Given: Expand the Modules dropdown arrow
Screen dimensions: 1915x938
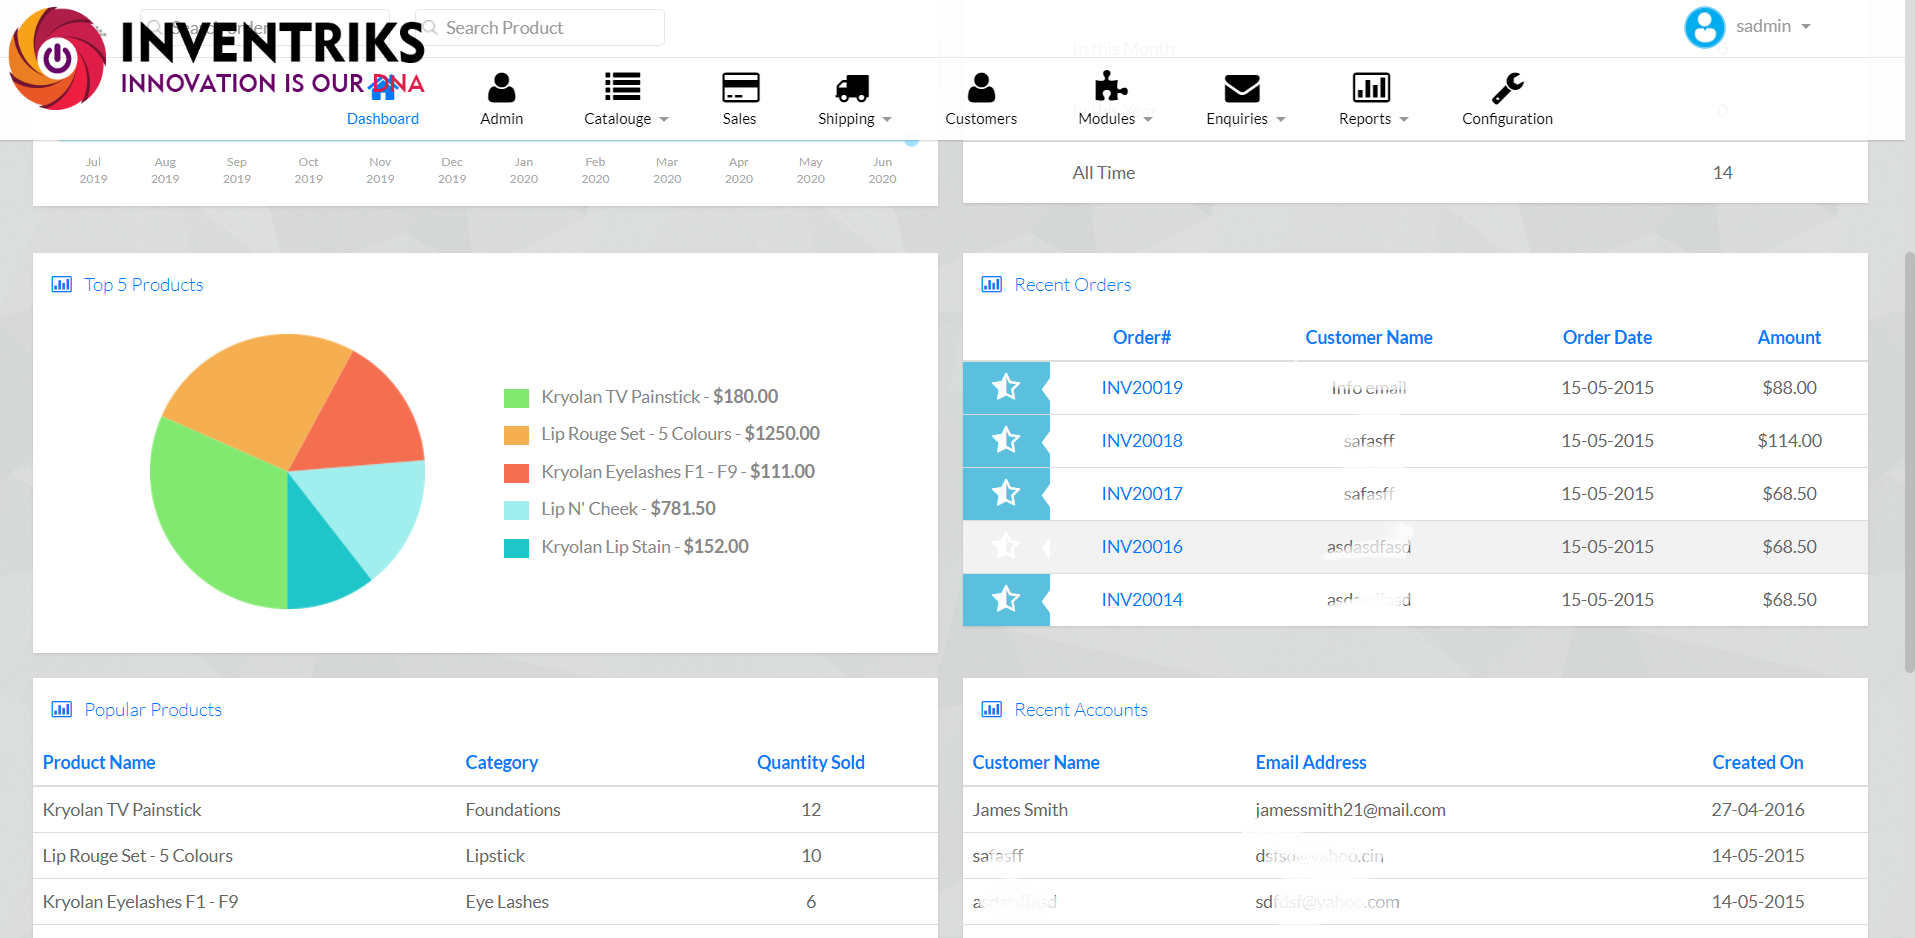Looking at the screenshot, I should [x=1148, y=120].
